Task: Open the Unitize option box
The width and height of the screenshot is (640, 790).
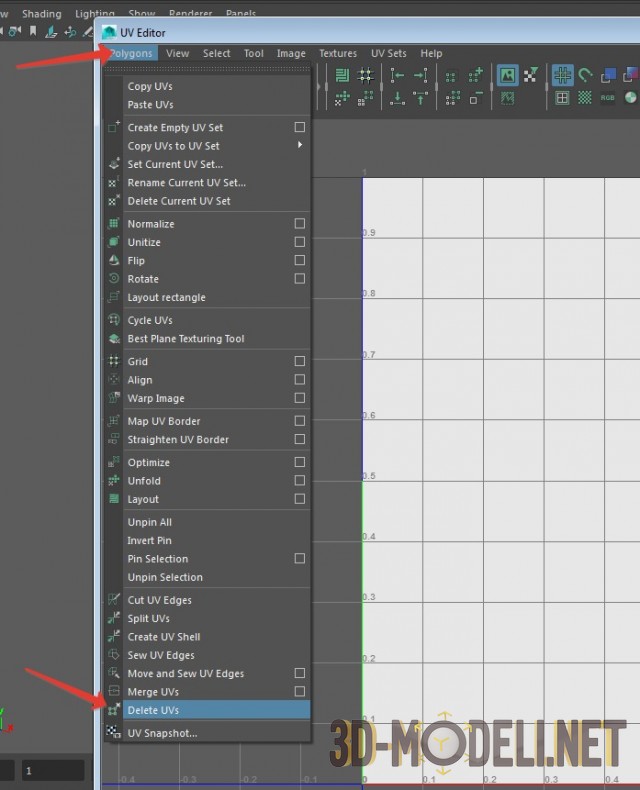Action: coord(300,242)
